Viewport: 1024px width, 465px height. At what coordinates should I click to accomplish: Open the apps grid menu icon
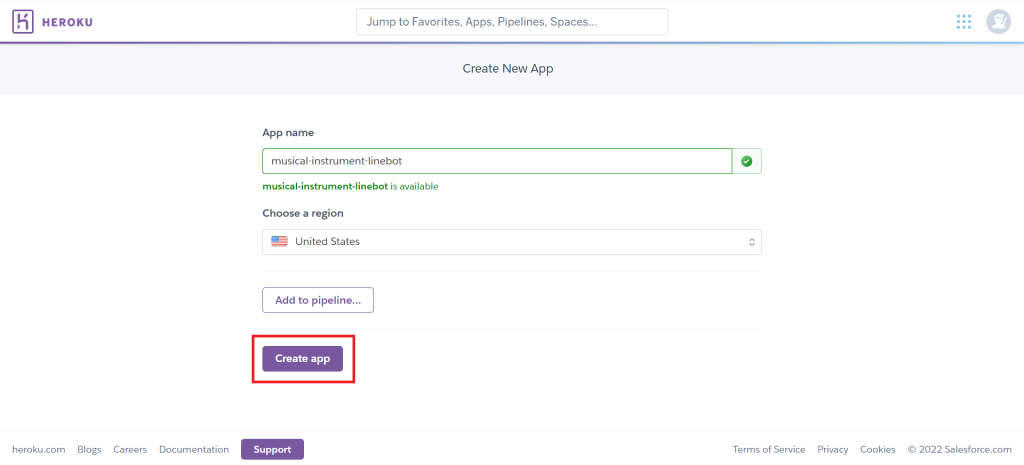coord(963,22)
